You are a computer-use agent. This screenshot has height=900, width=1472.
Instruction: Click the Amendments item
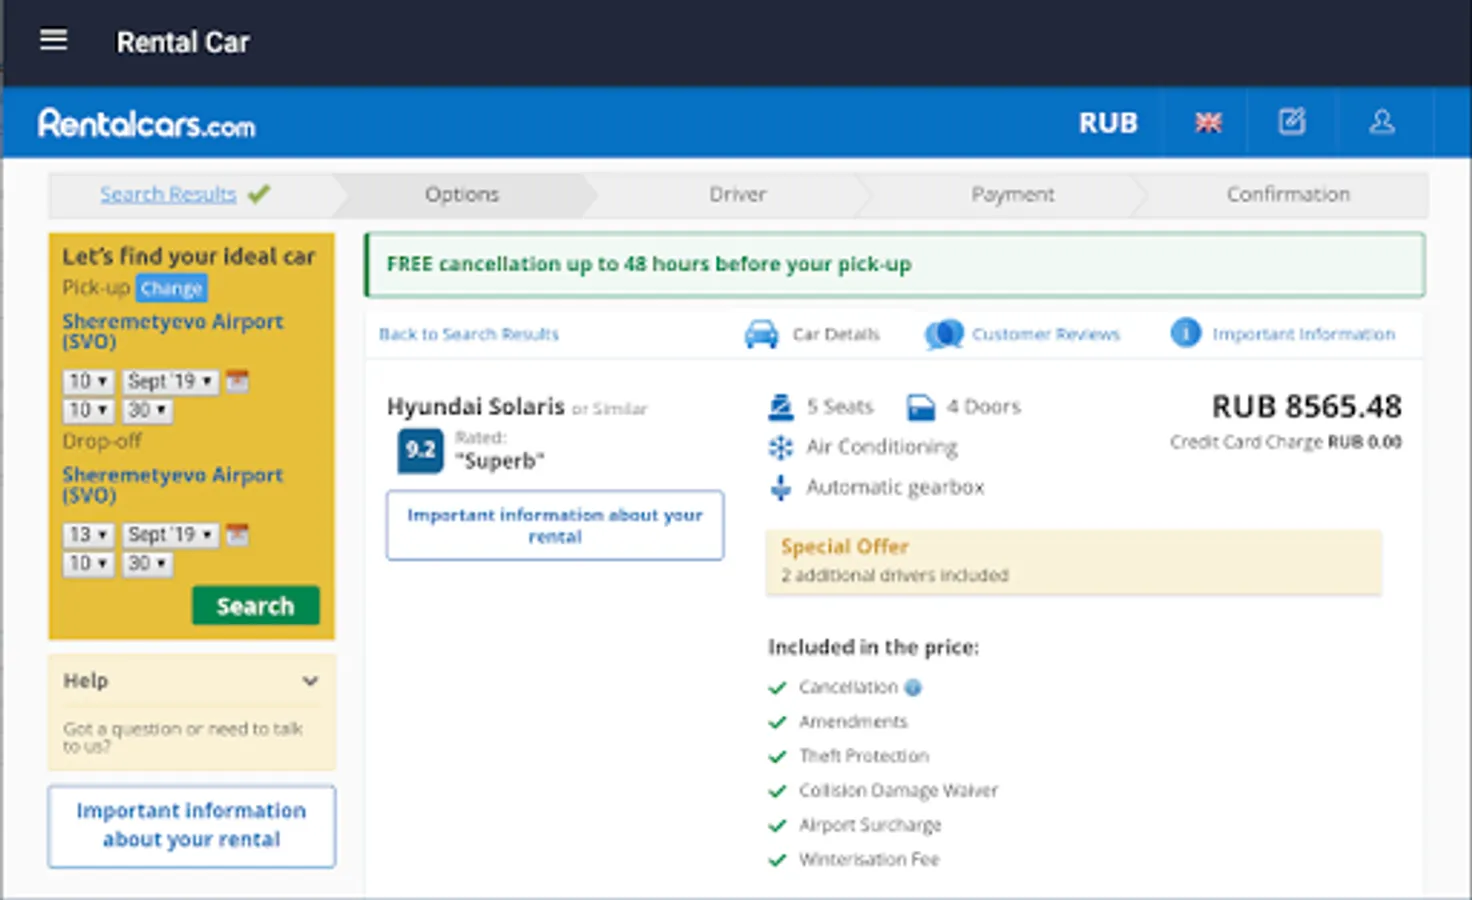(x=853, y=722)
